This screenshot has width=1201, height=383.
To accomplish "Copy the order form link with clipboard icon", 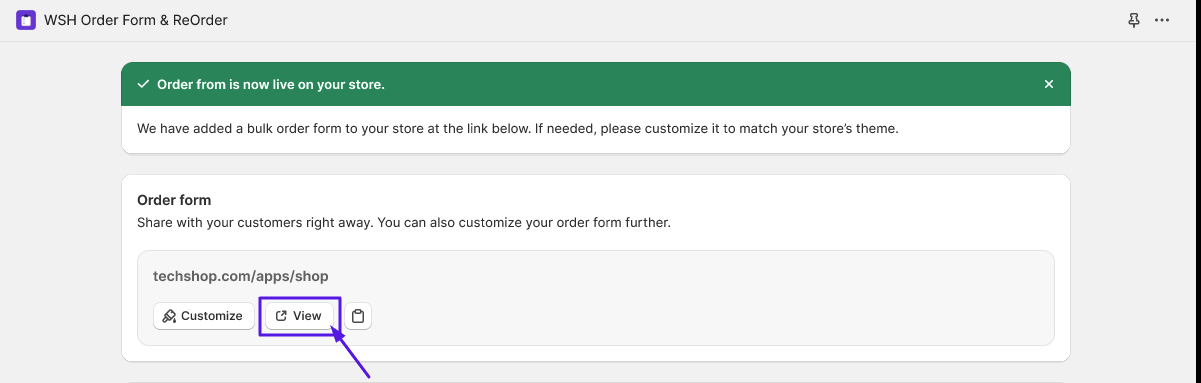I will click(358, 316).
